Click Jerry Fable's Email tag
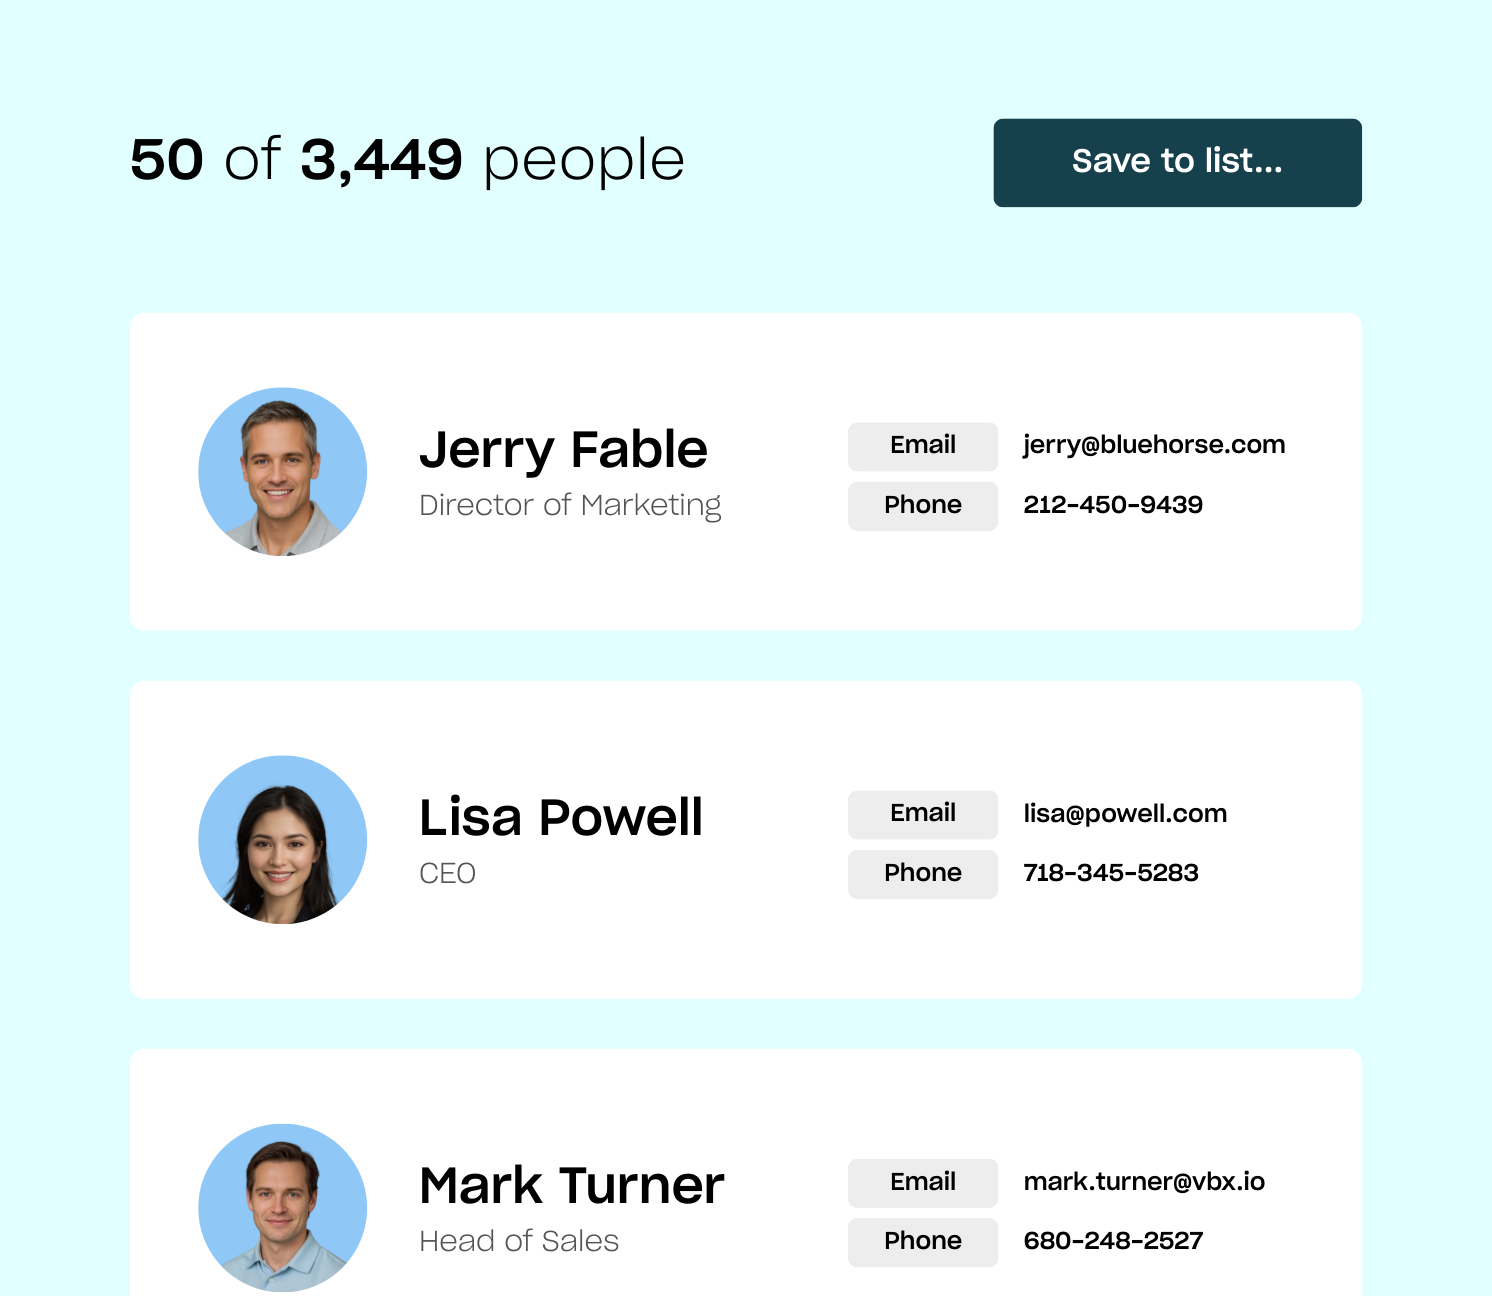This screenshot has height=1296, width=1492. pos(922,446)
